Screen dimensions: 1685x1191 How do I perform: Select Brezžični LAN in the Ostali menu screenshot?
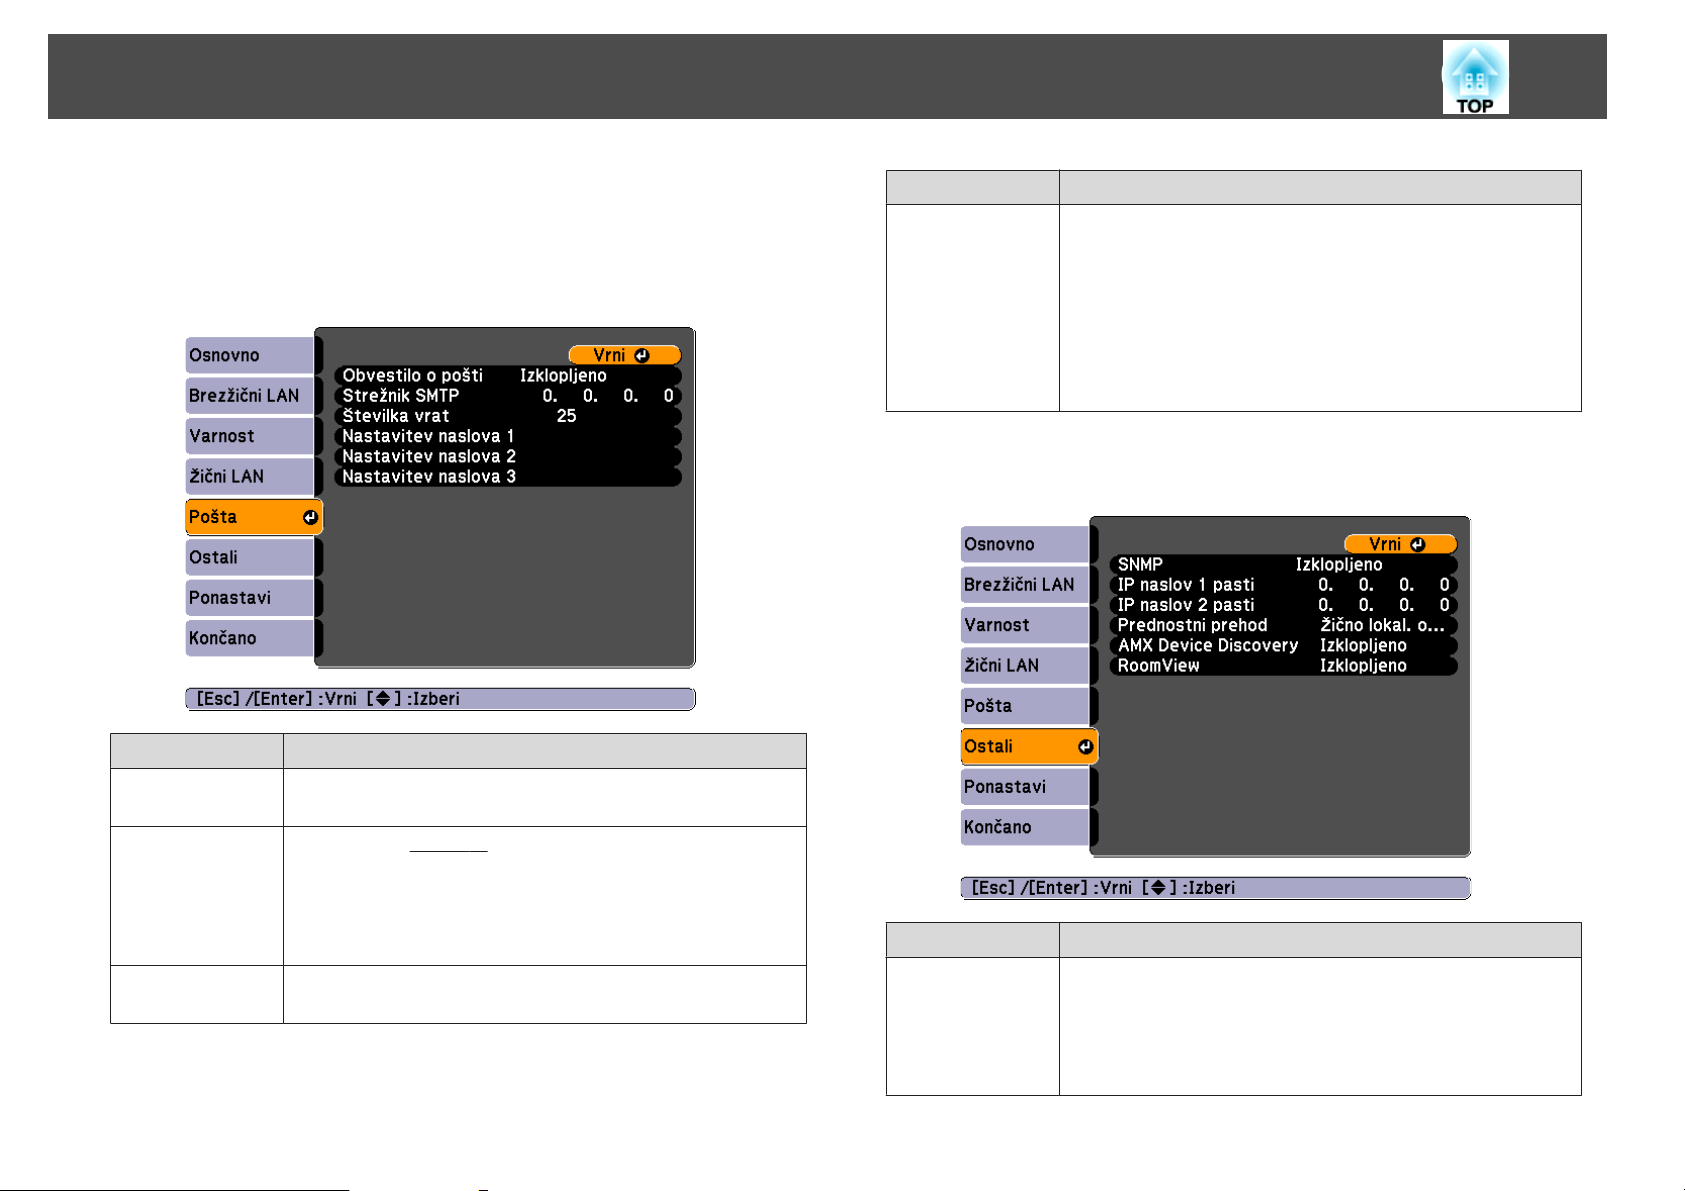pyautogui.click(x=1025, y=585)
